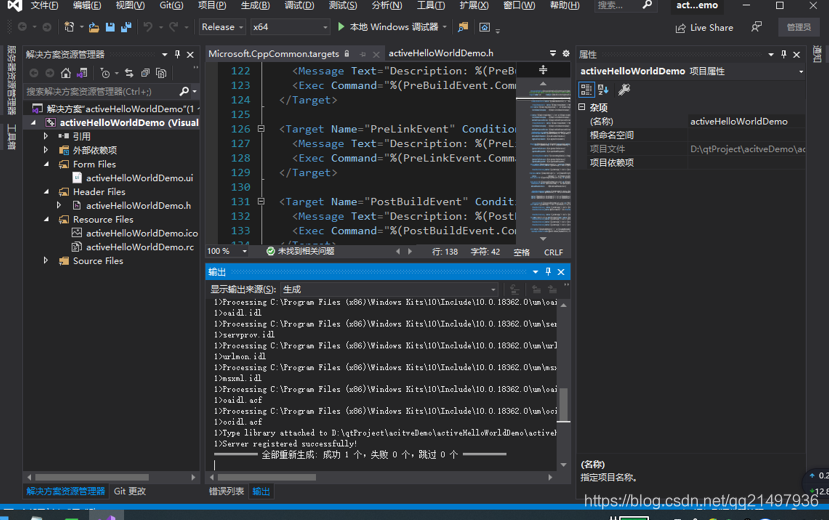
Task: Click the code editor minimap scrollbar
Action: (543, 161)
